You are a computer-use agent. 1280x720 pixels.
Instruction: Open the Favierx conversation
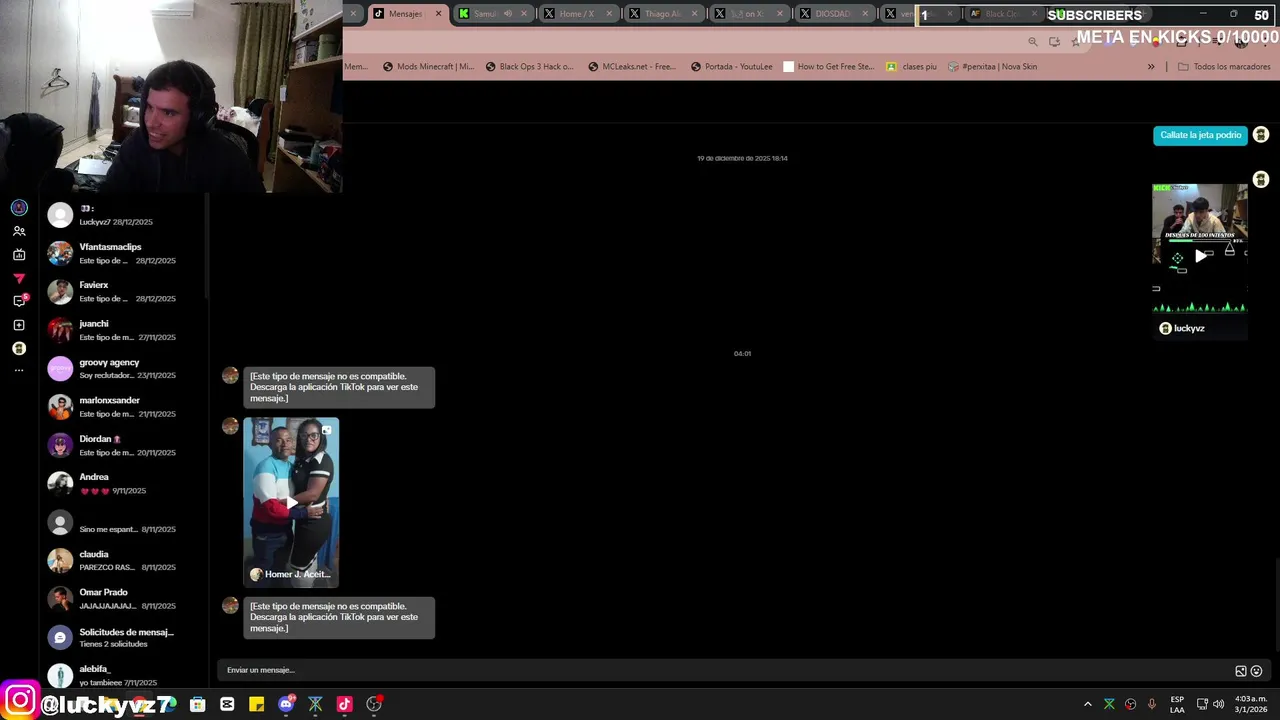coord(125,292)
